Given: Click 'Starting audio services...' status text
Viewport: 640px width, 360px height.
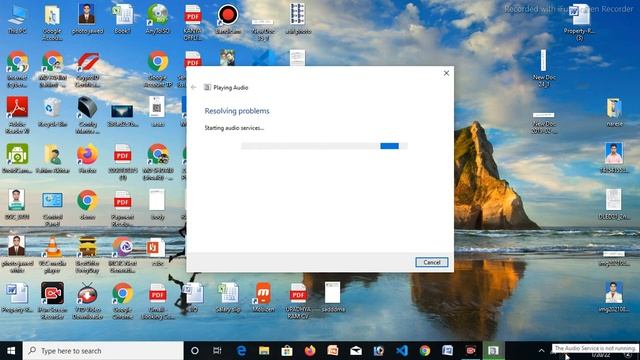Looking at the screenshot, I should (x=234, y=128).
